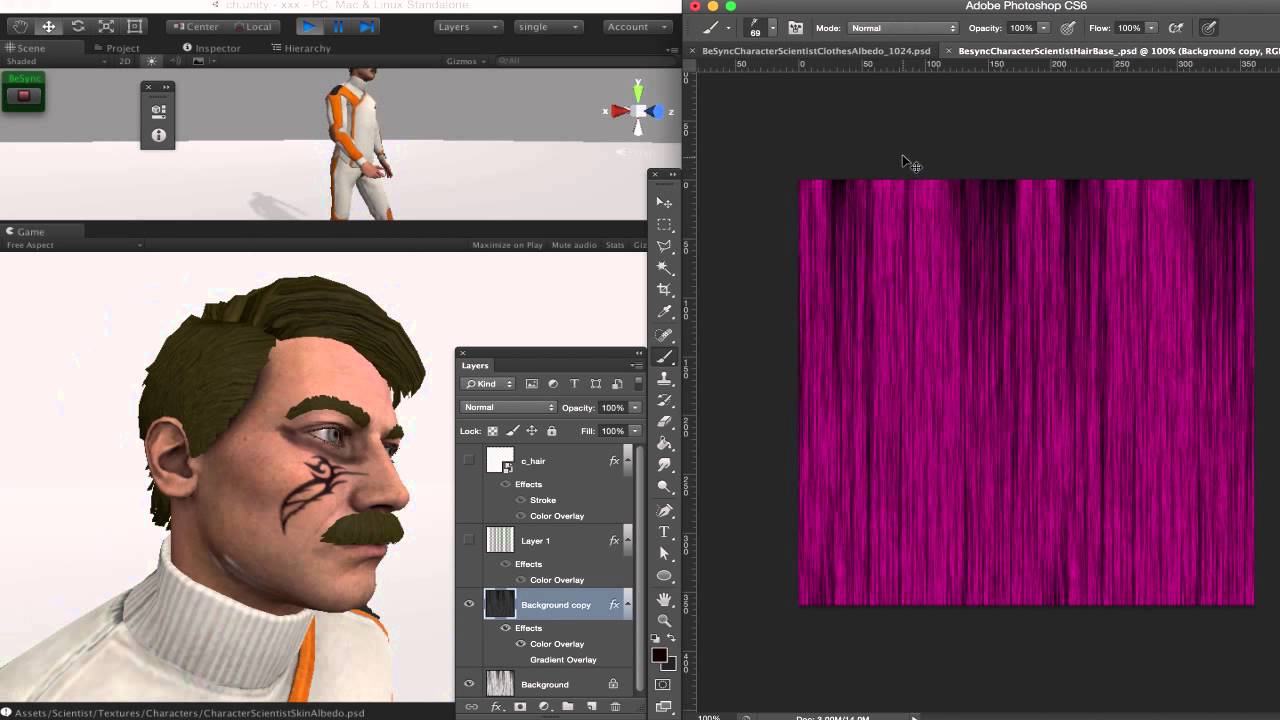The image size is (1280, 720).
Task: Select the Move tool in Photoshop toolbar
Action: point(664,203)
